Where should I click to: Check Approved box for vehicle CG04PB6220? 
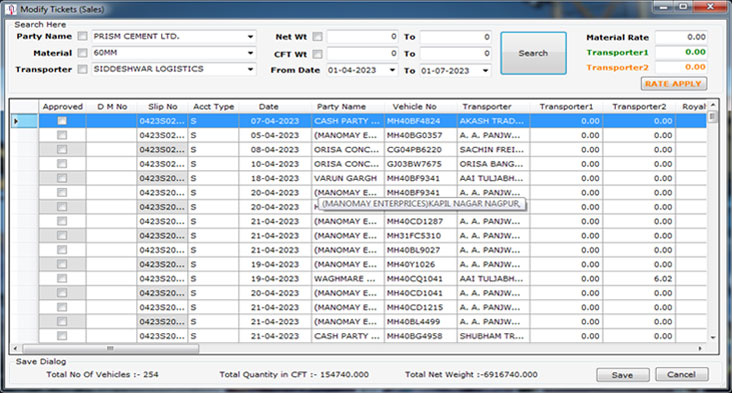tap(62, 149)
